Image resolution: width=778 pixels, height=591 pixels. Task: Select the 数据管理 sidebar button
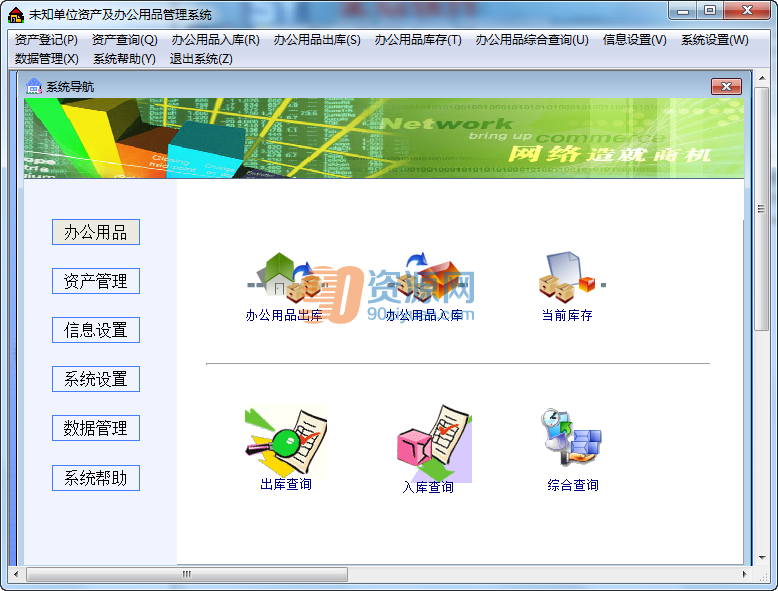(x=96, y=428)
